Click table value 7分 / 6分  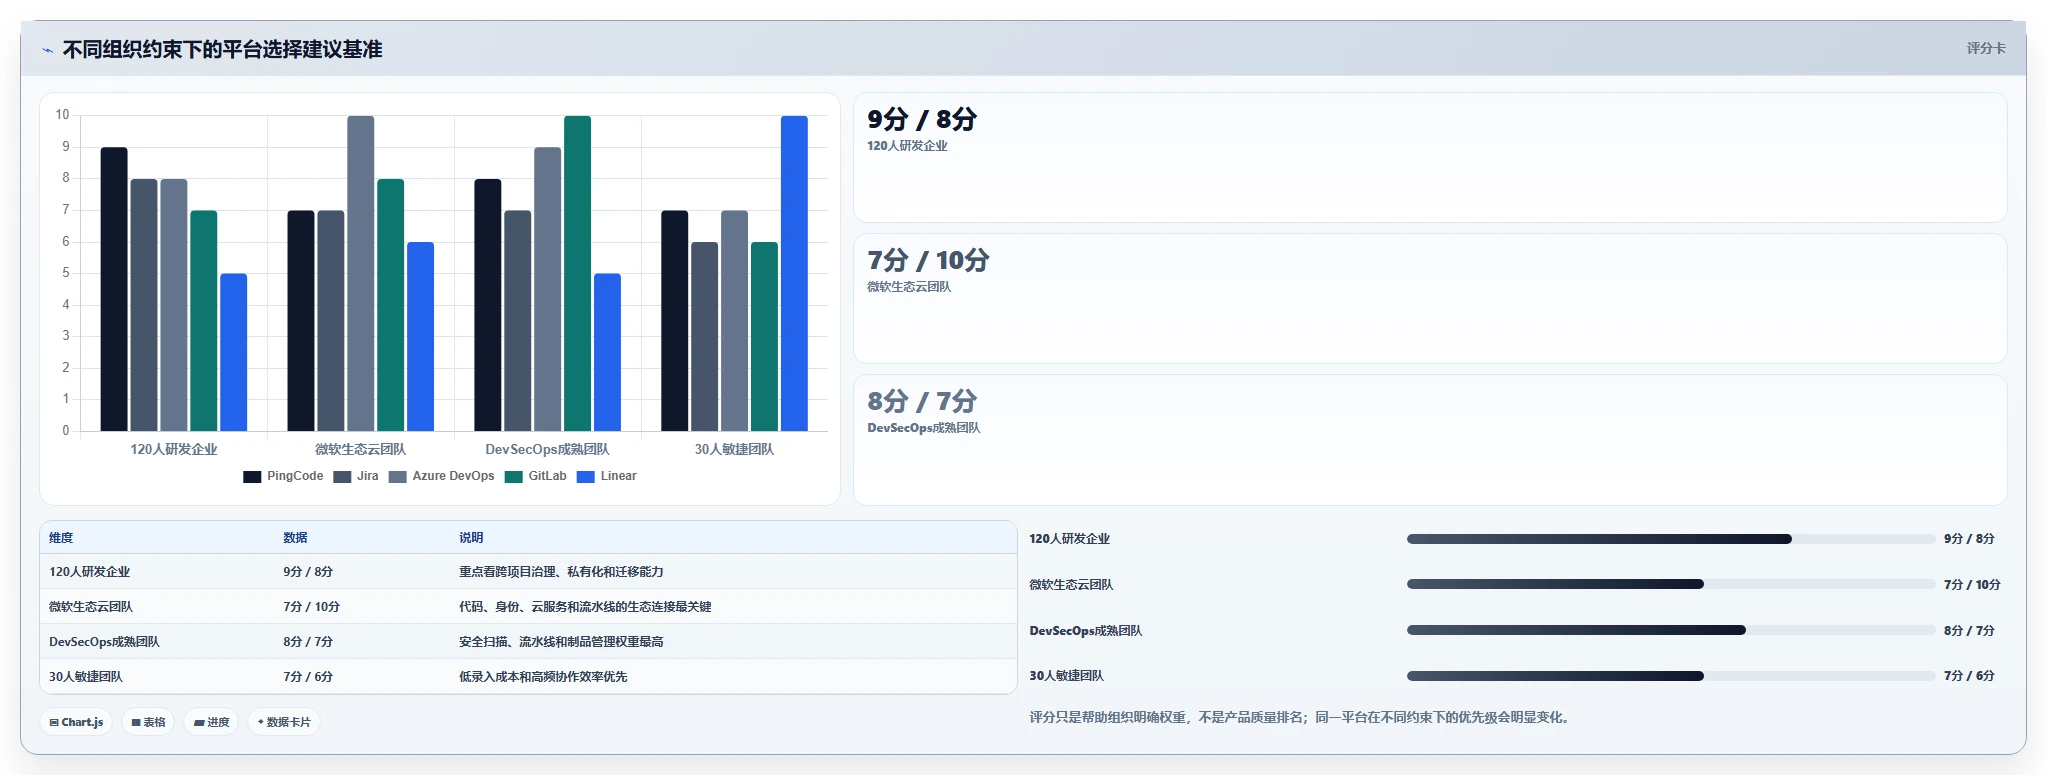point(308,677)
